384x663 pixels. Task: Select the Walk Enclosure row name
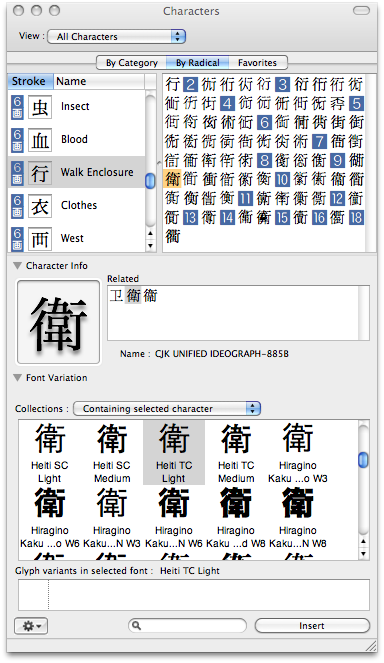[97, 172]
